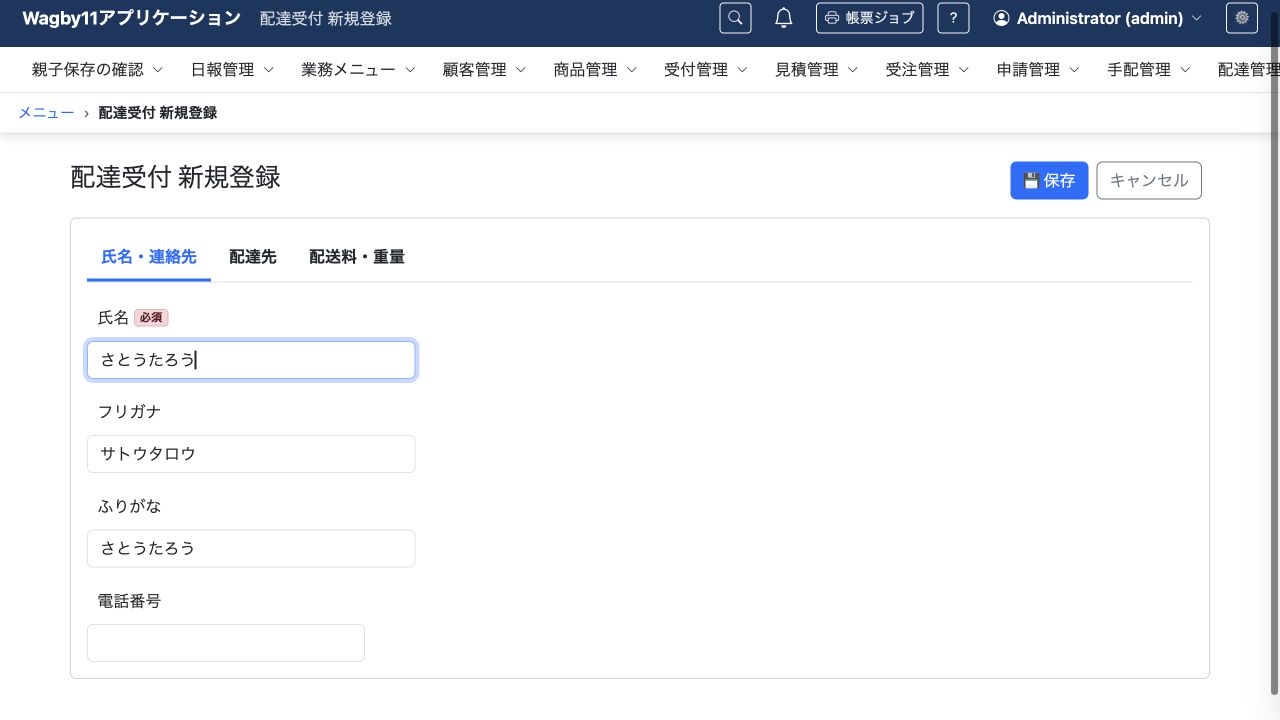Click the 保存 save button
This screenshot has height=720, width=1280.
(x=1049, y=181)
